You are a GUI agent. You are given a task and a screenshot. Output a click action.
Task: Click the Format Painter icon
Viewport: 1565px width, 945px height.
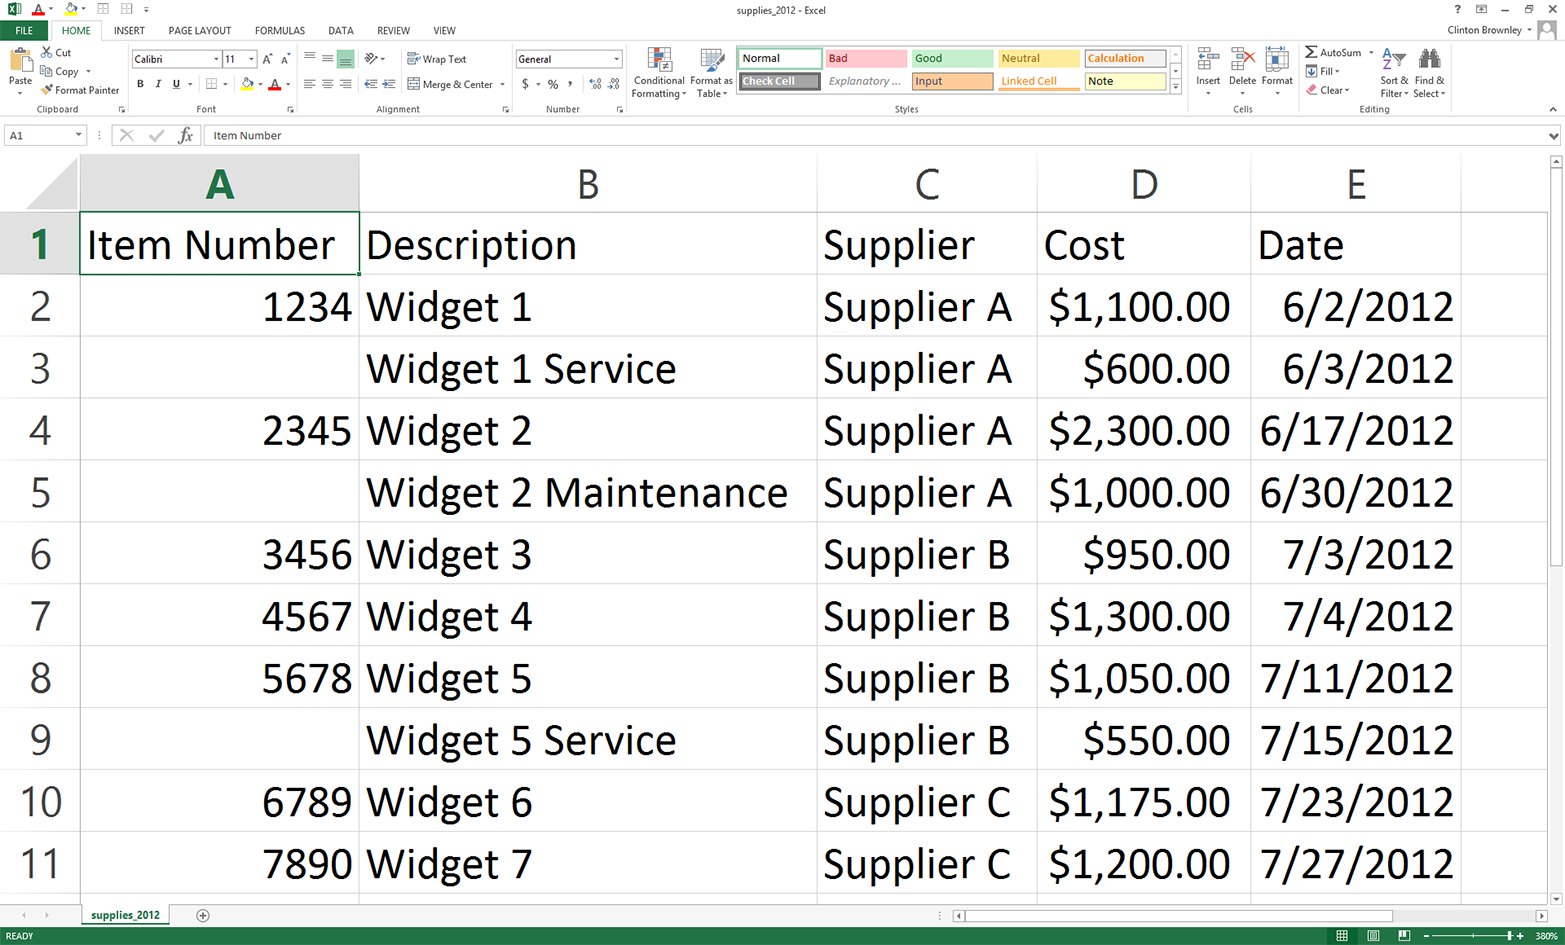pyautogui.click(x=46, y=90)
